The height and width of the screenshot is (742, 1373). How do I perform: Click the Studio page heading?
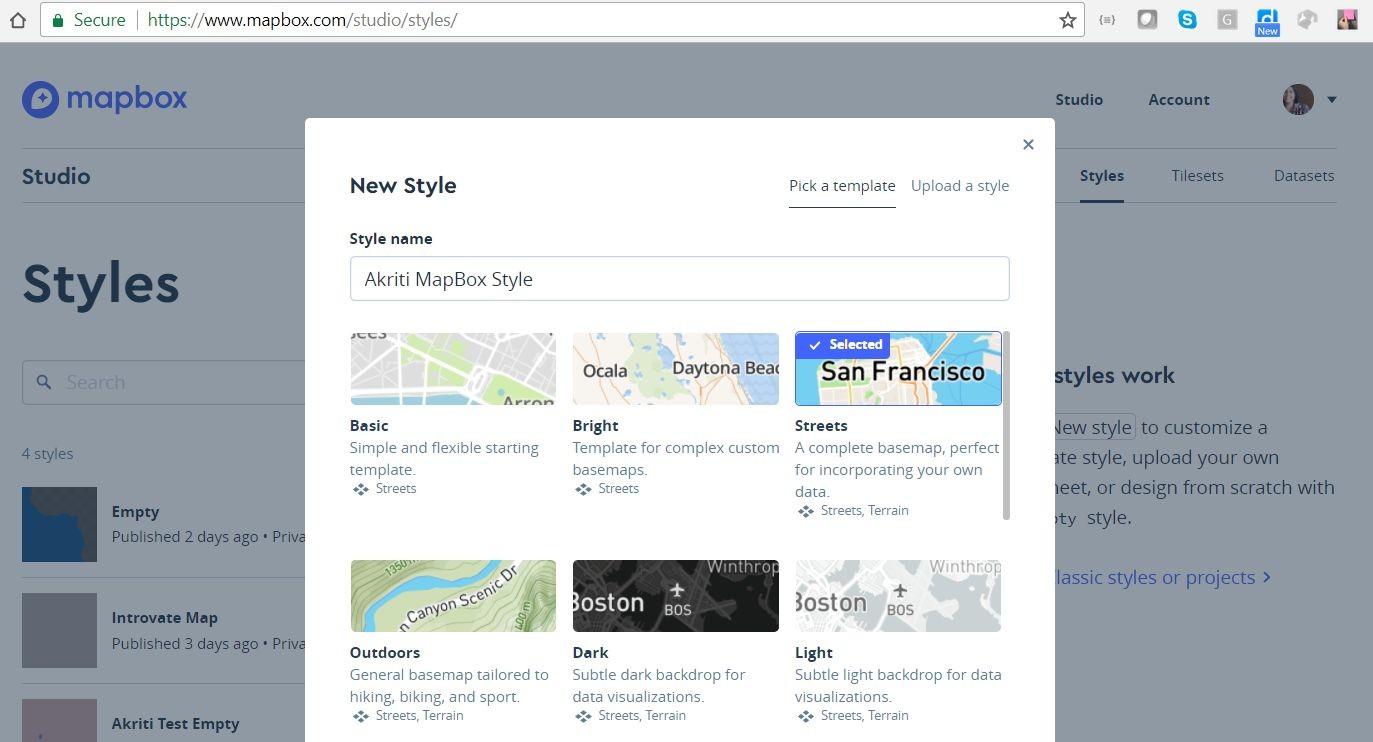[x=56, y=177]
